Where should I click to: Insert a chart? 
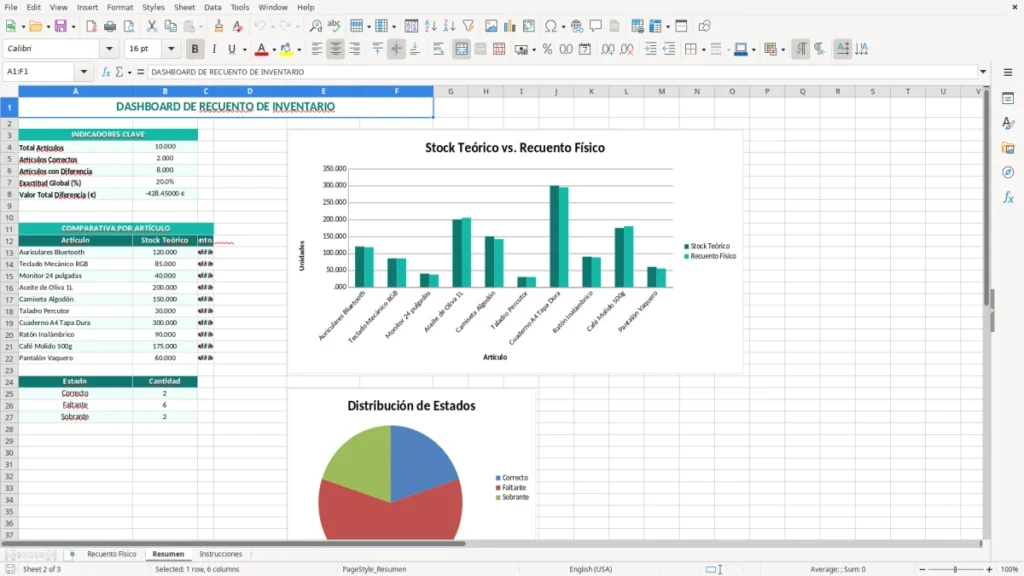510,26
